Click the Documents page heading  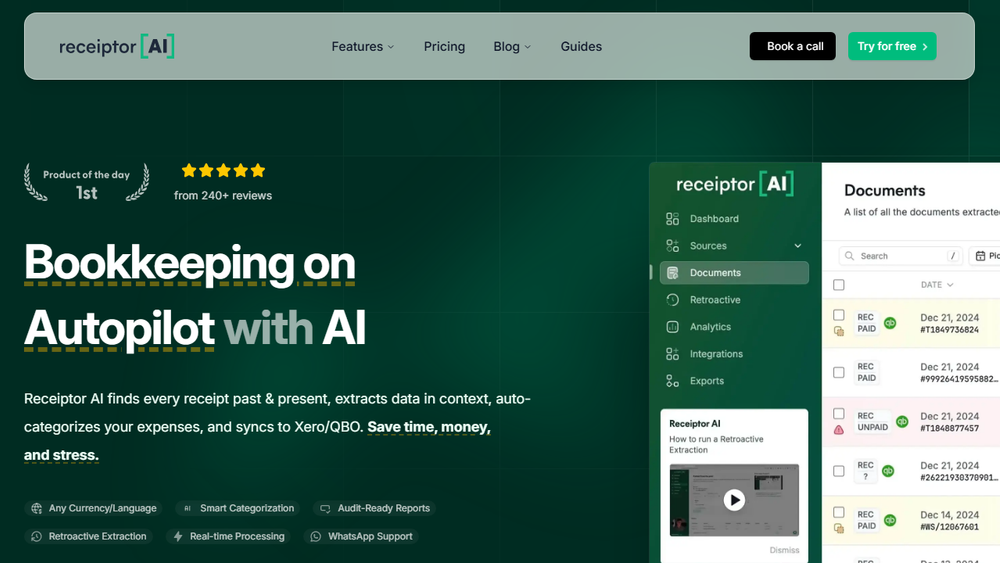[x=885, y=191]
